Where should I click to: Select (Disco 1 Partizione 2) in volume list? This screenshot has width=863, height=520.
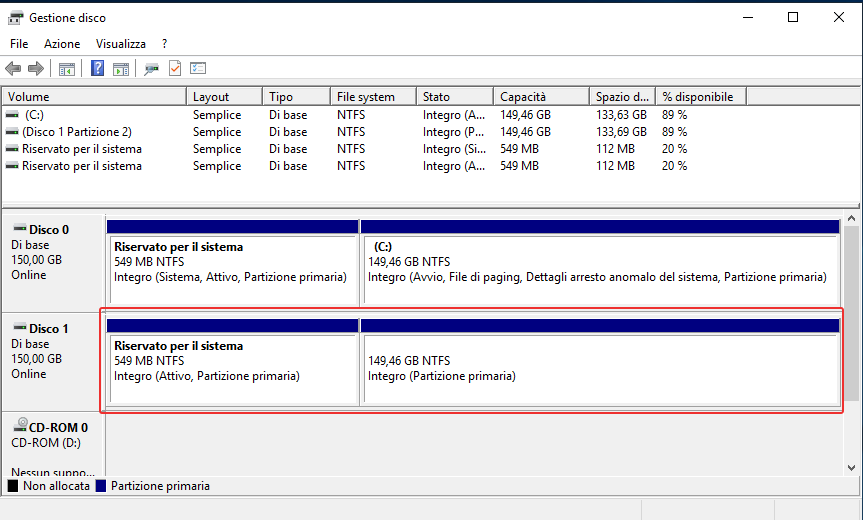77,132
